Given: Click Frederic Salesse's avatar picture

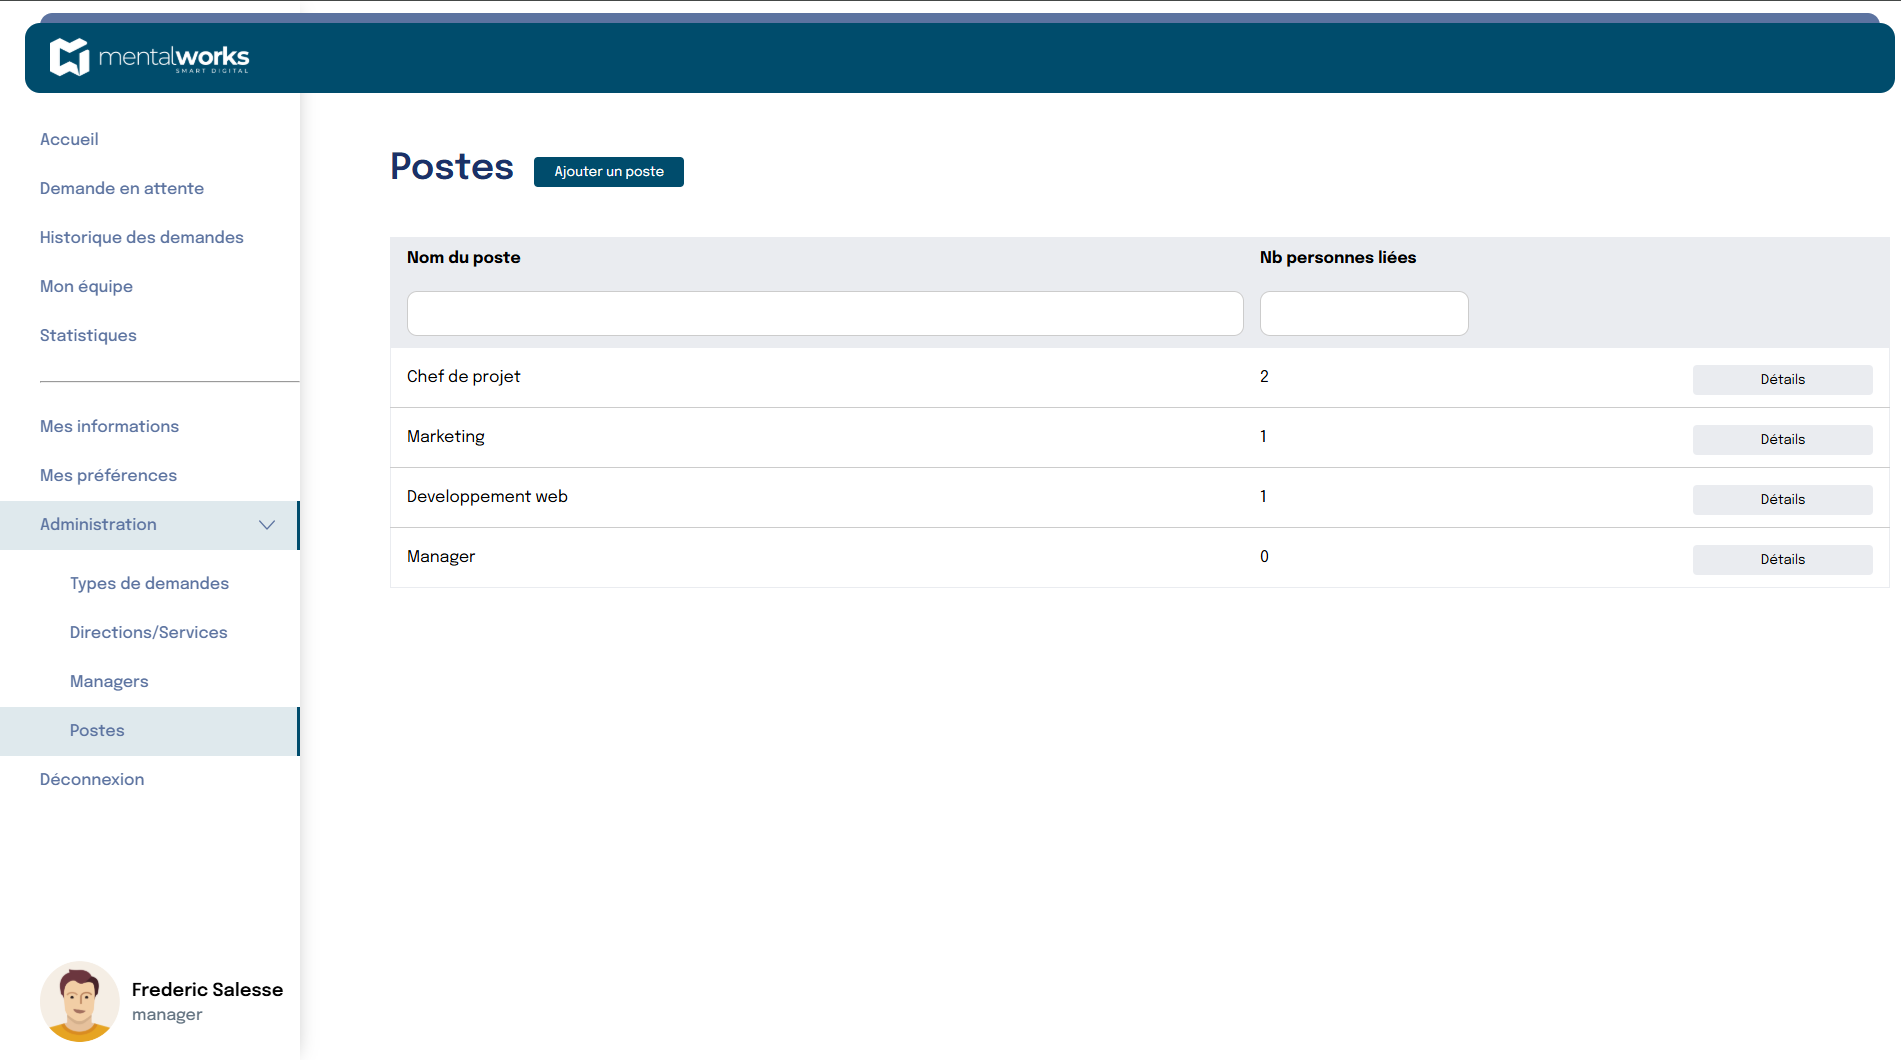Looking at the screenshot, I should [79, 1001].
